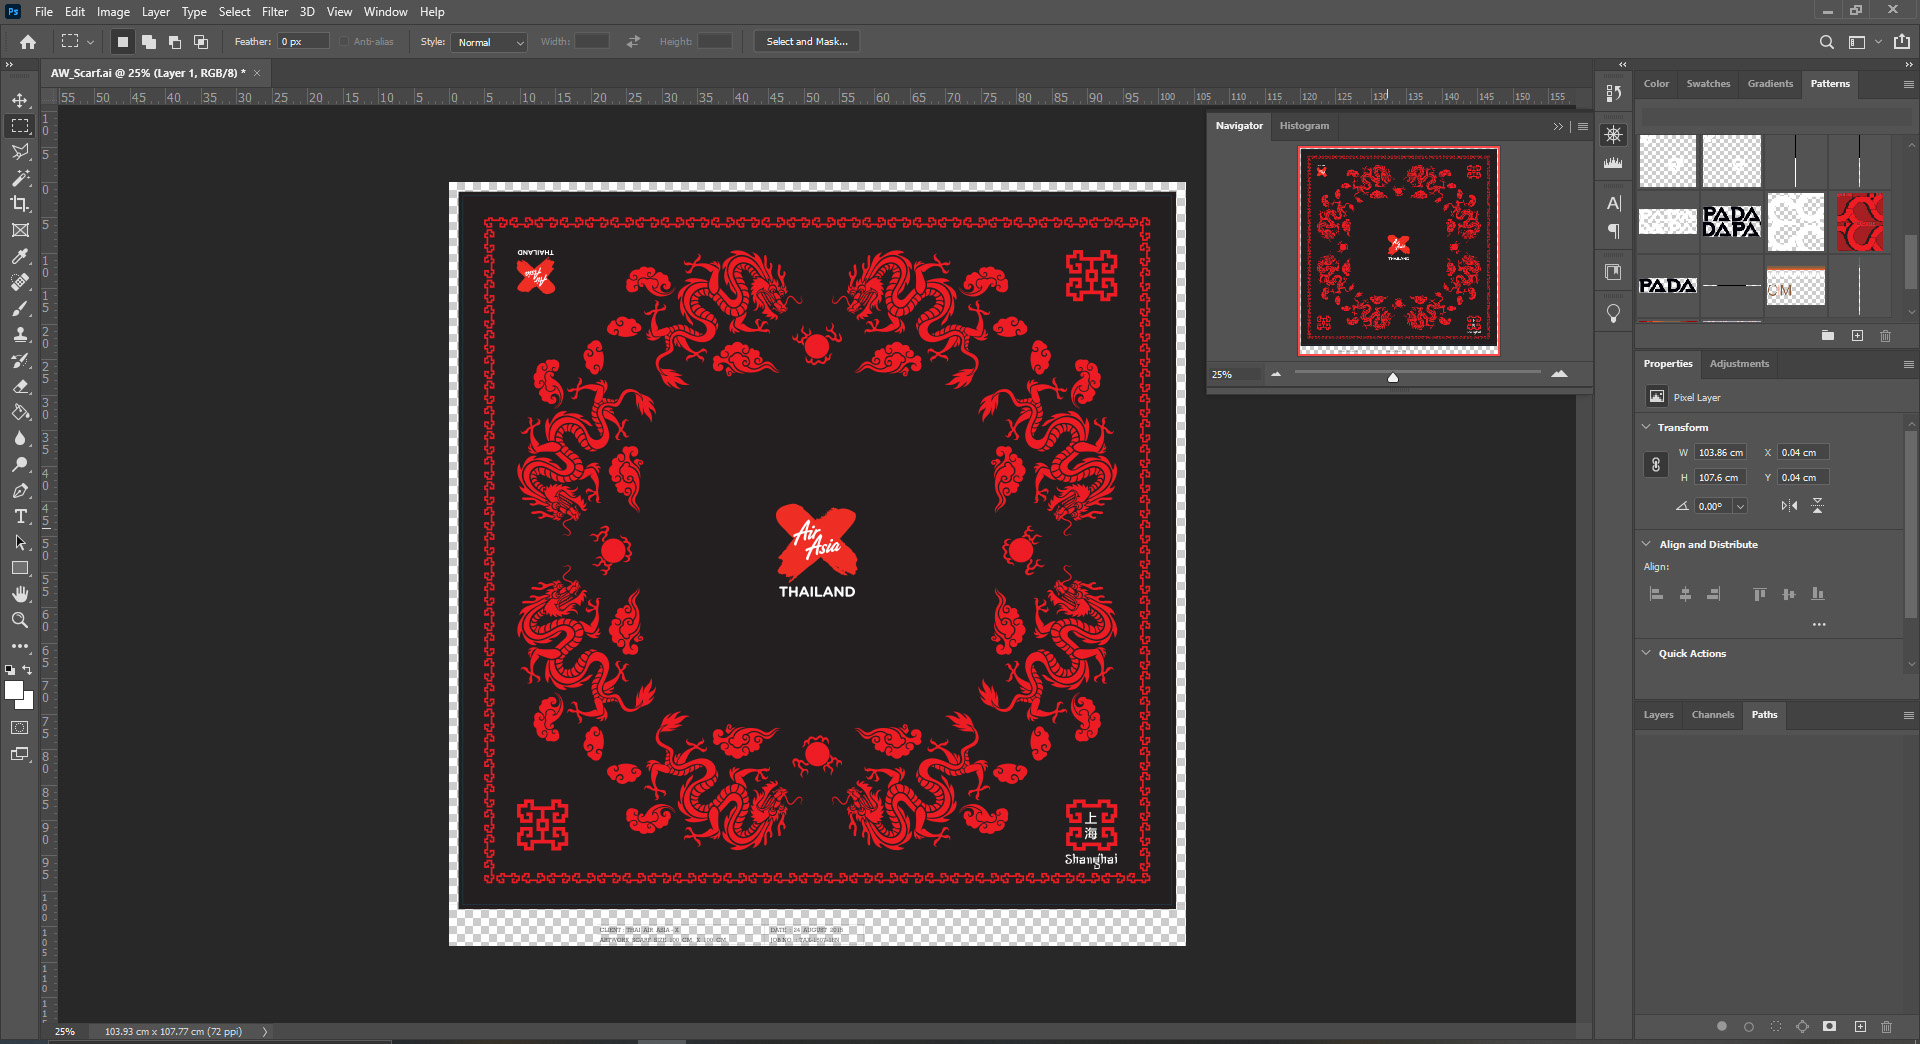The height and width of the screenshot is (1044, 1920).
Task: Select the Eraser tool
Action: [20, 386]
